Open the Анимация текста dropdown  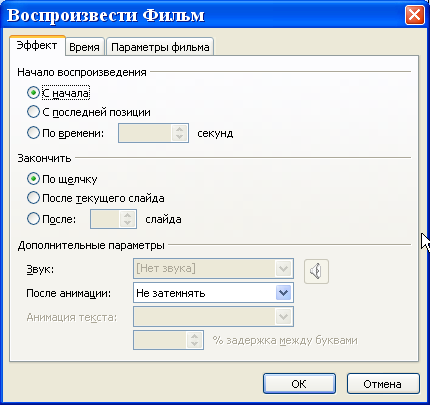click(283, 317)
